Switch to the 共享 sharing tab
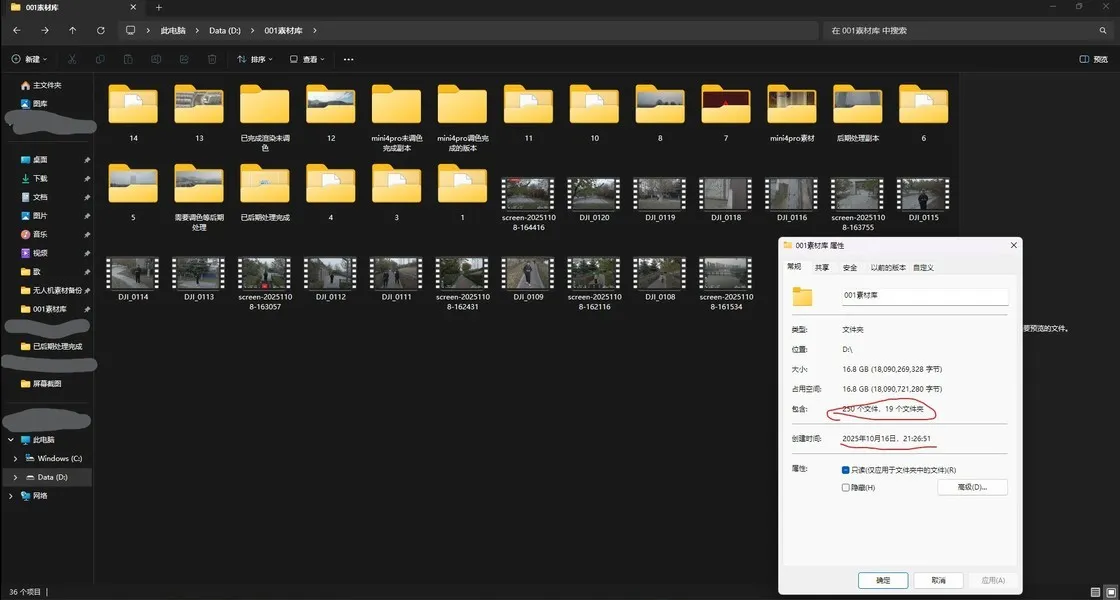1120x600 pixels. point(821,267)
